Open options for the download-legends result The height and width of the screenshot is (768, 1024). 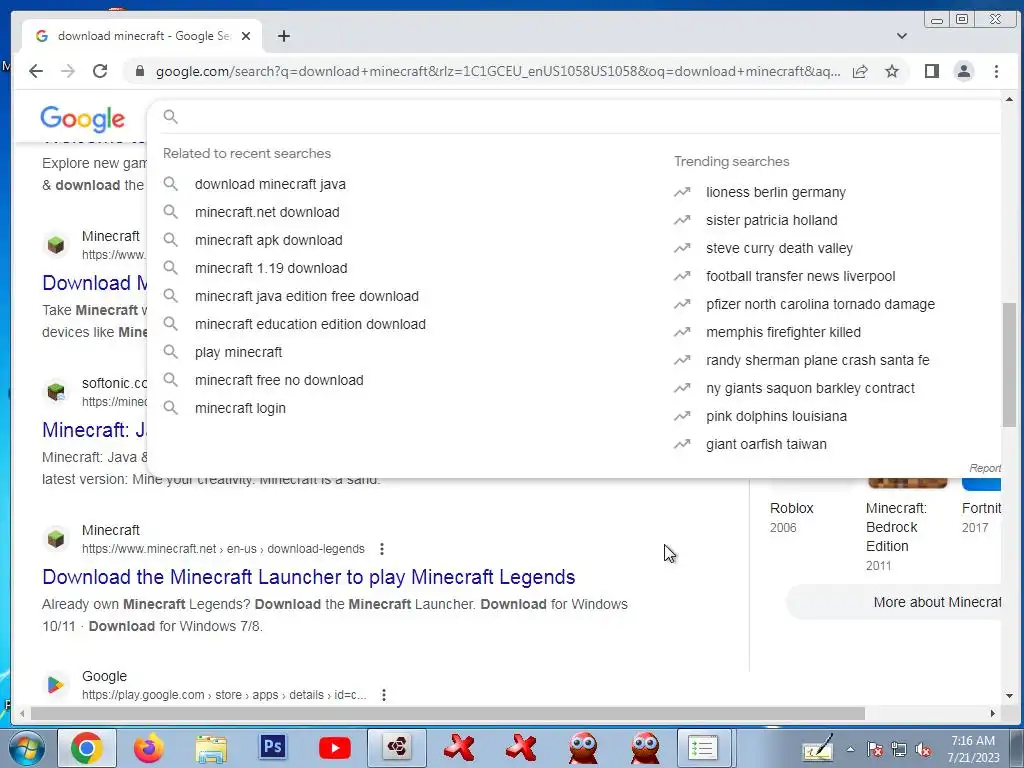click(382, 549)
